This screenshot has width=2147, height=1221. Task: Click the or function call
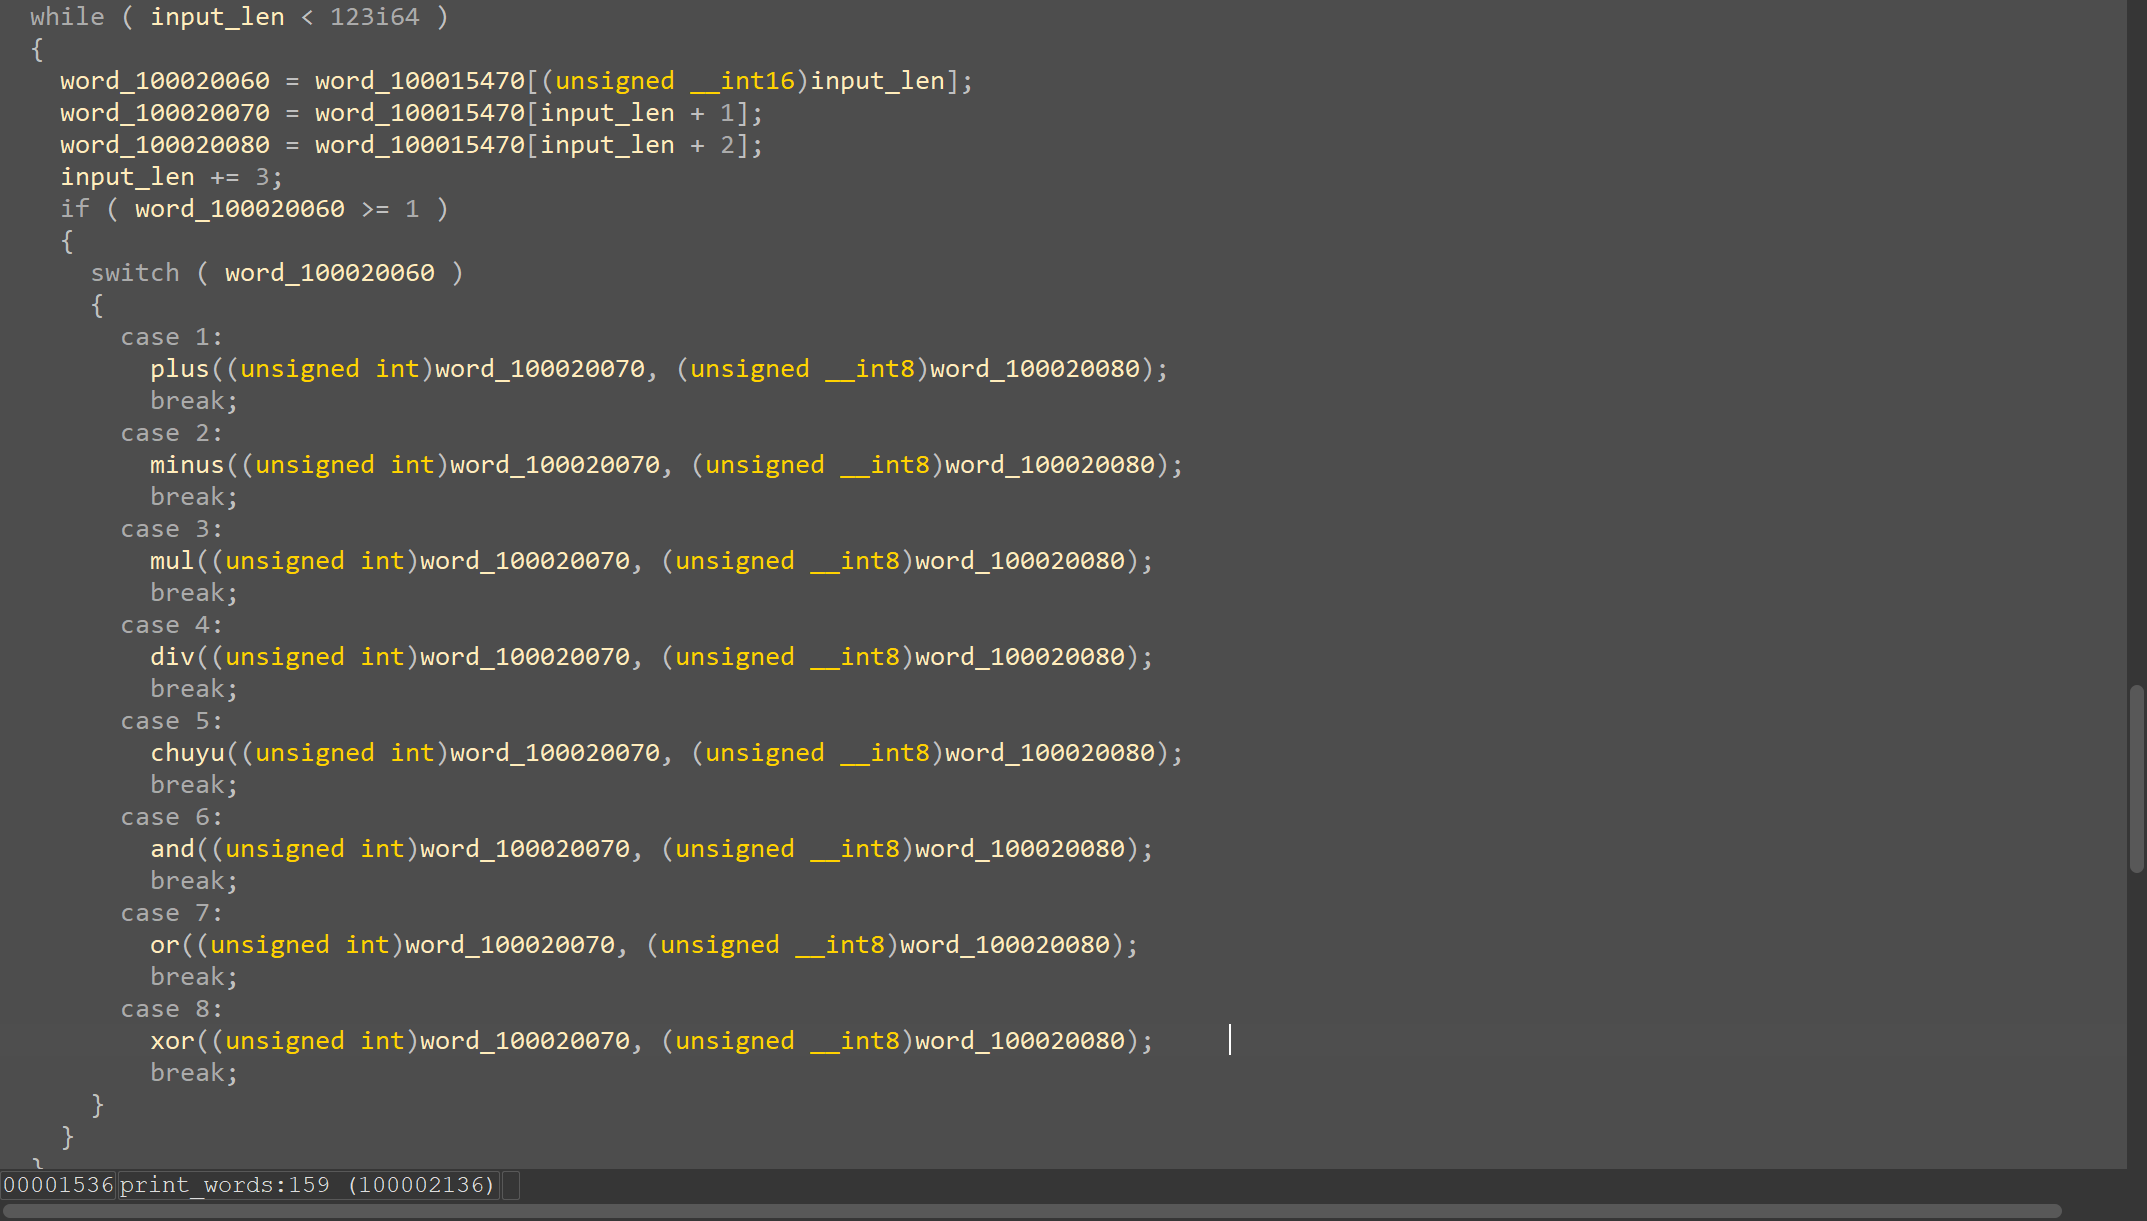pyautogui.click(x=165, y=945)
